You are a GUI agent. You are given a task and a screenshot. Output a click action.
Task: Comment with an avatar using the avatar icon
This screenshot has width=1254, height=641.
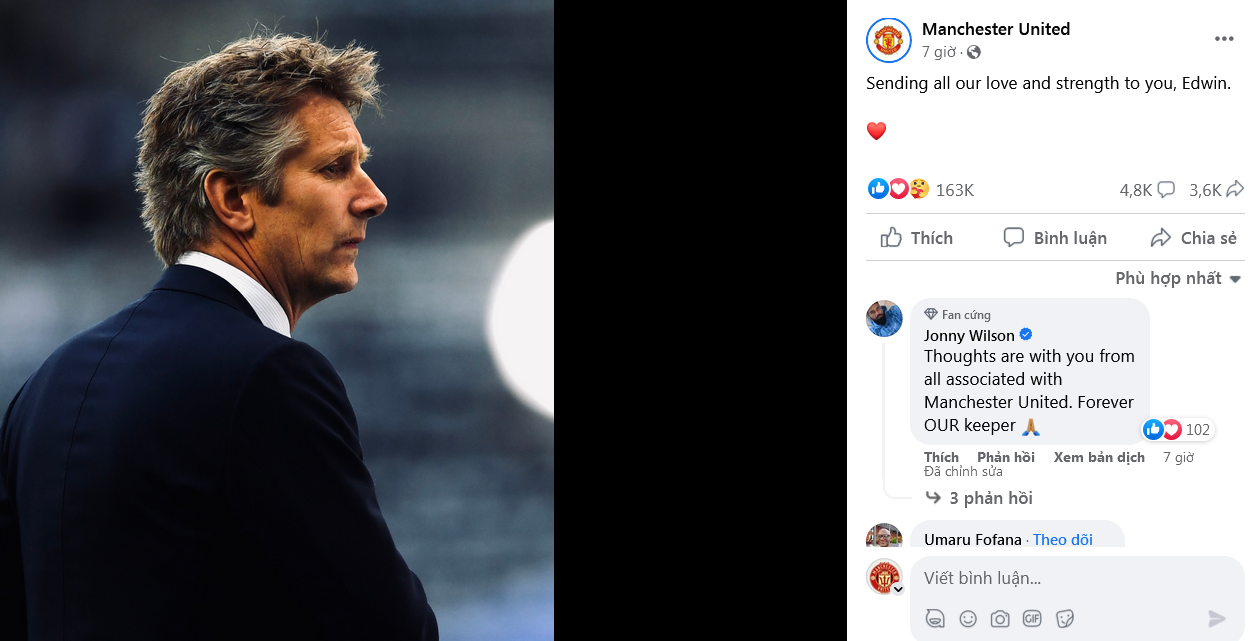pos(935,619)
